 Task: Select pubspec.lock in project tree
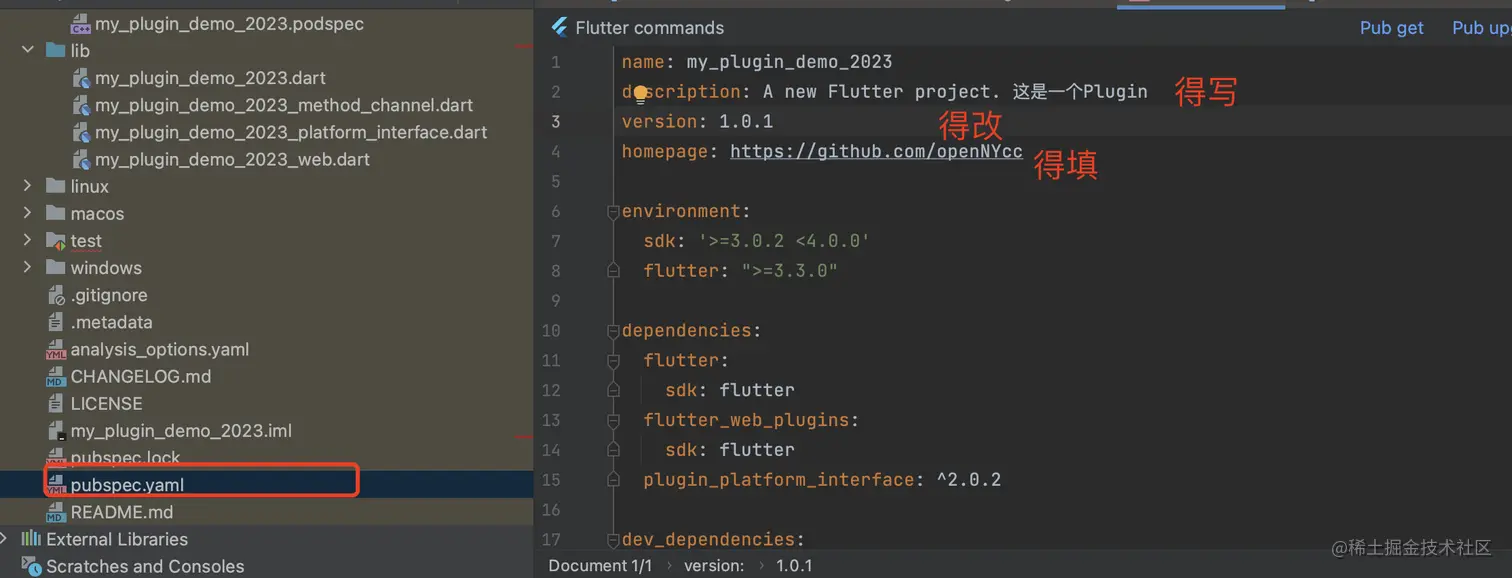(126, 458)
